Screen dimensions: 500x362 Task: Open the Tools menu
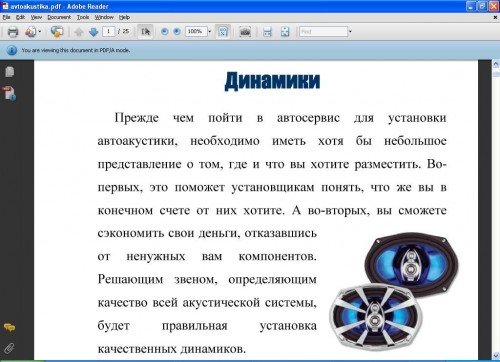(83, 17)
